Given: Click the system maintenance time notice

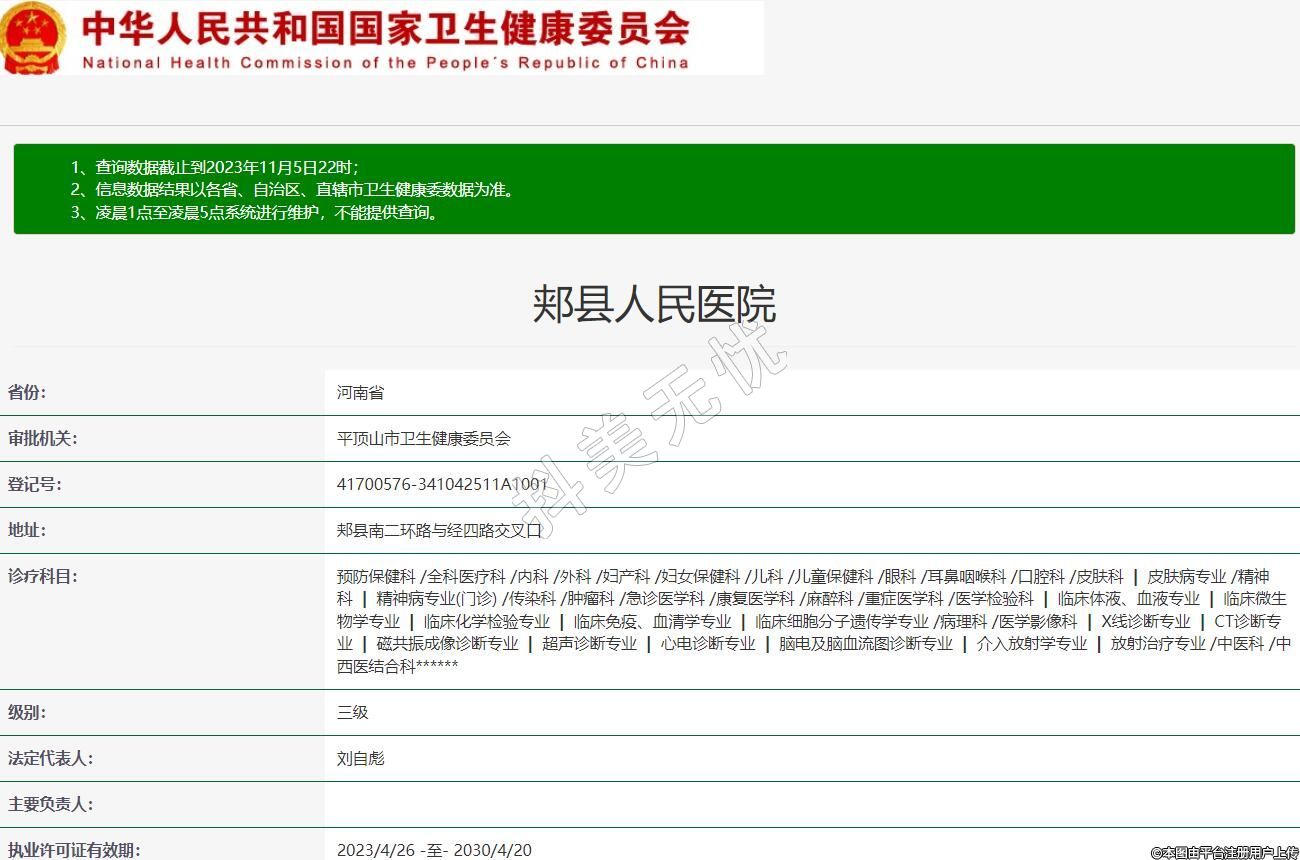Looking at the screenshot, I should pos(267,212).
